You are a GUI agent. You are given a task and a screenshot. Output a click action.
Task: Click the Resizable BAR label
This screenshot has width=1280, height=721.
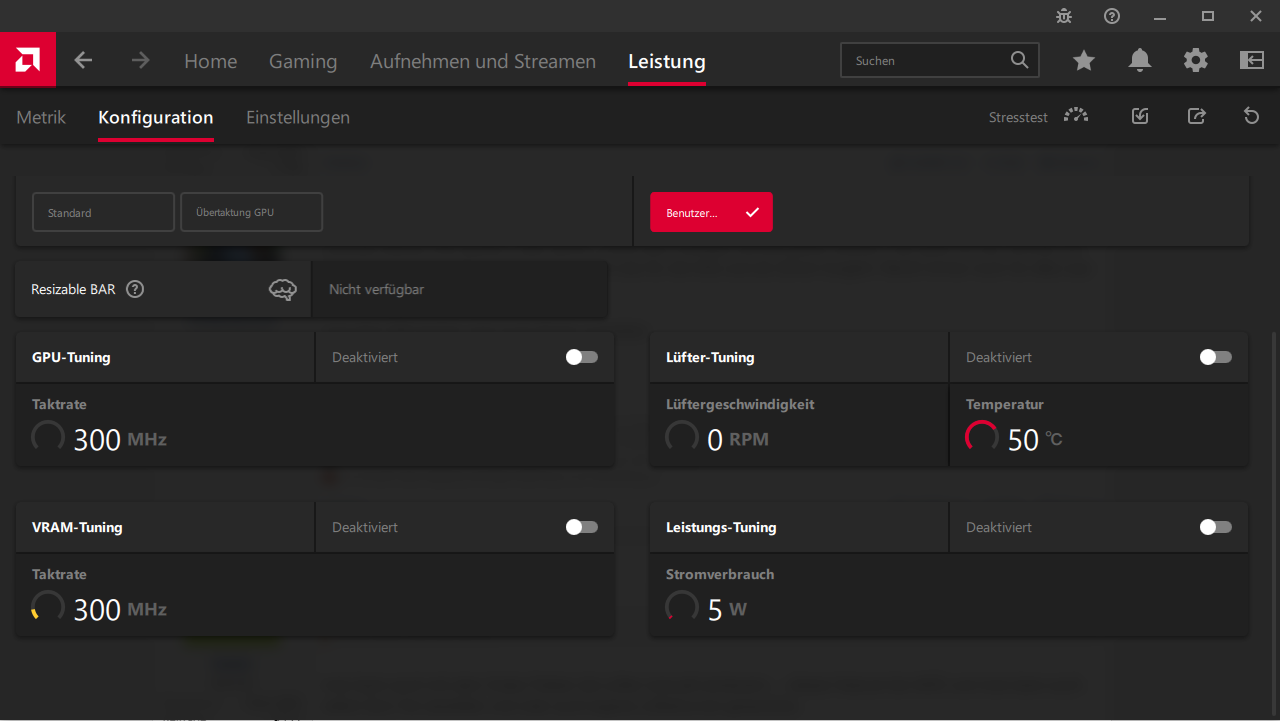click(x=73, y=289)
